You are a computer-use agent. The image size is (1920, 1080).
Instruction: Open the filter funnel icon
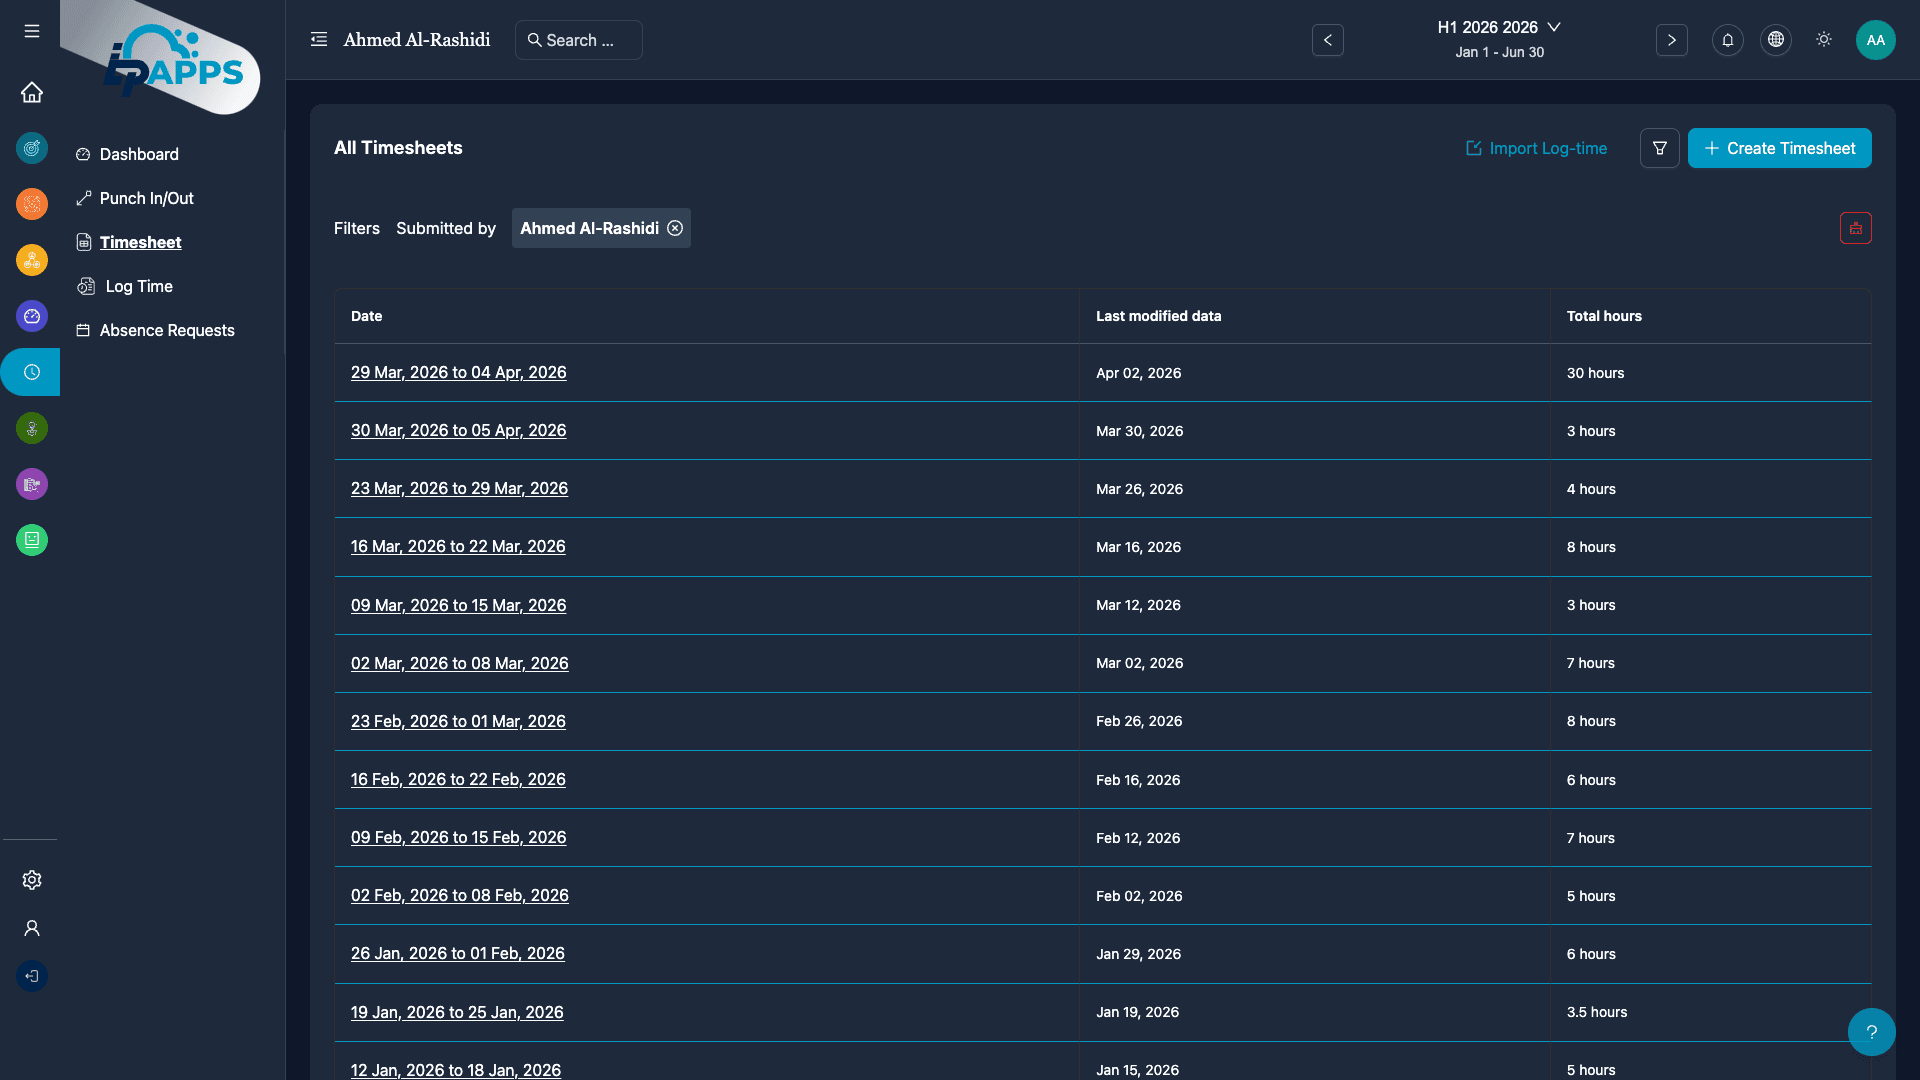click(1659, 148)
